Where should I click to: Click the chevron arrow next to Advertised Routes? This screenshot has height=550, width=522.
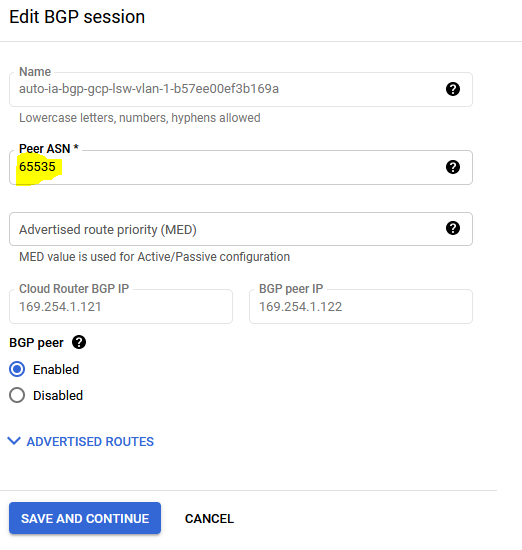pyautogui.click(x=14, y=441)
